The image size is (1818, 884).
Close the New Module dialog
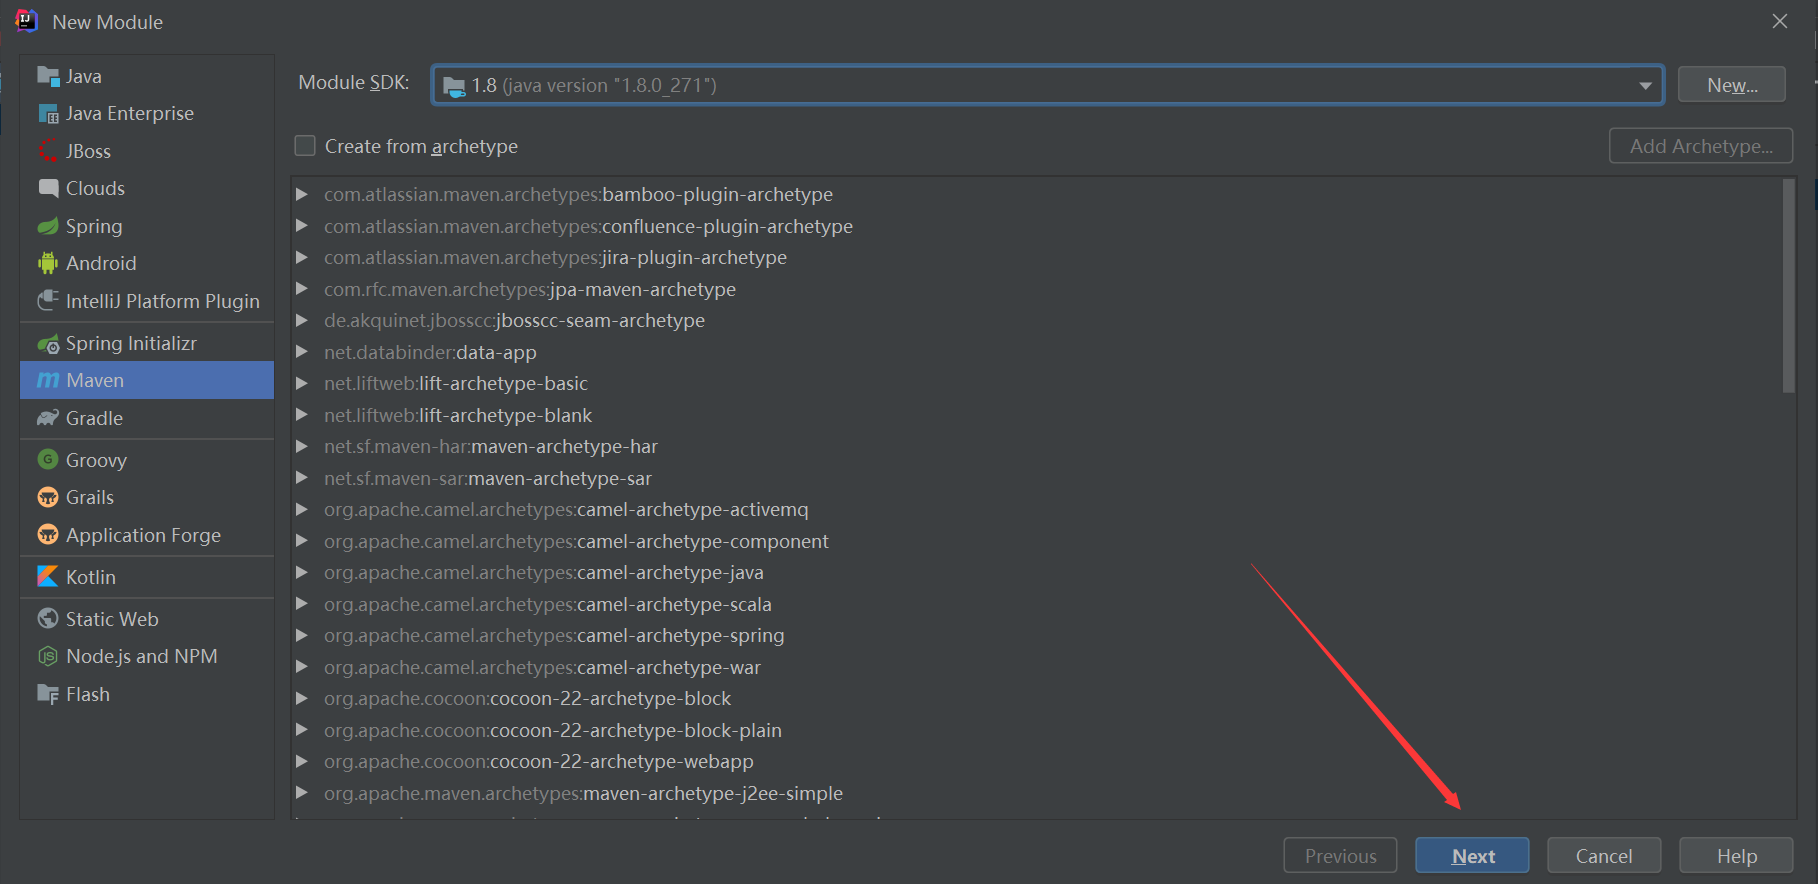(1780, 21)
